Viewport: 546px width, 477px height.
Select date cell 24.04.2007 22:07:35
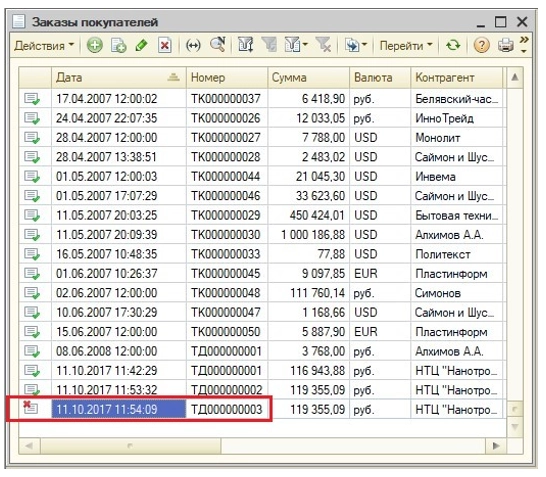(x=119, y=118)
